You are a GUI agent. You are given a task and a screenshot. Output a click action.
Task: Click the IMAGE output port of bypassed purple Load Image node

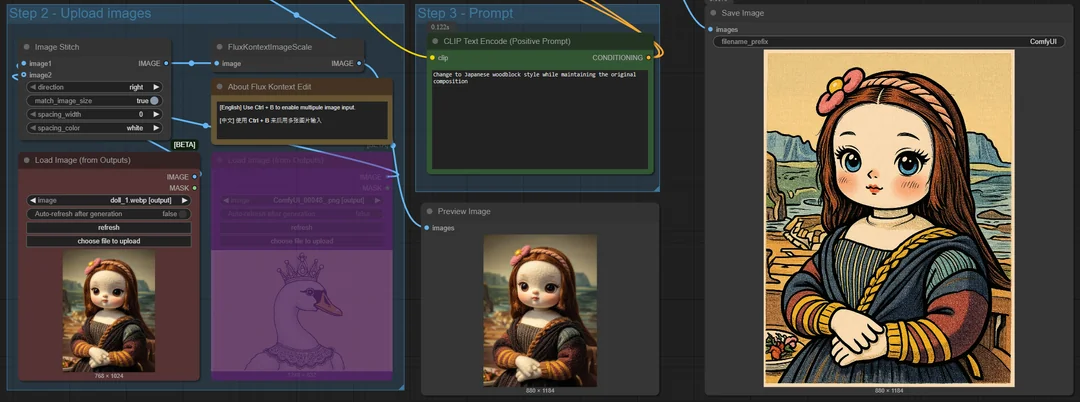[387, 177]
